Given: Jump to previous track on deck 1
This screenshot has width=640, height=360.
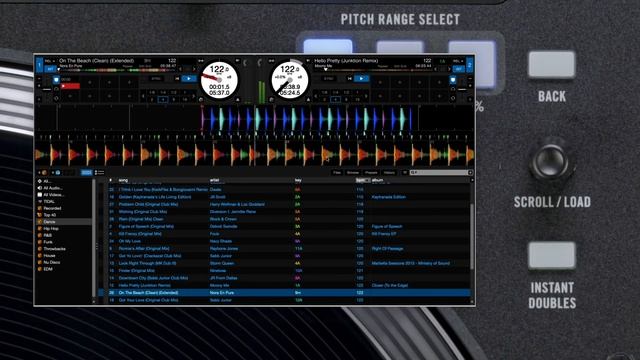Looking at the screenshot, I should 177,78.
